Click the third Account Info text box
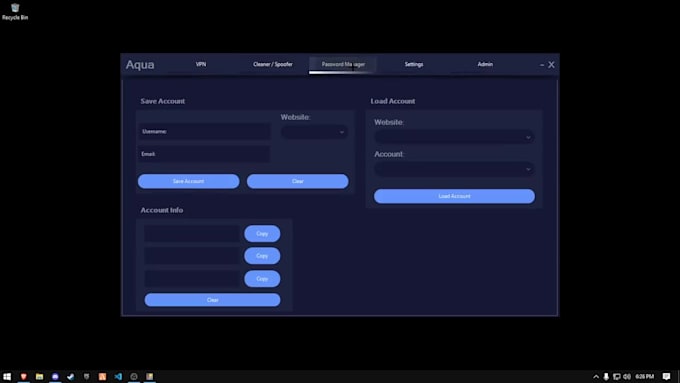Viewport: 680px width, 383px height. point(192,278)
